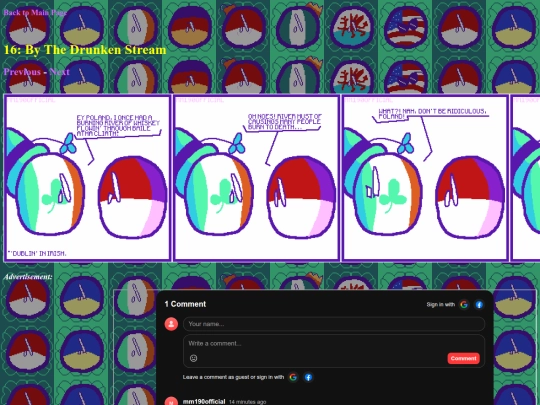Click the mm190official commenter avatar

click(x=171, y=402)
